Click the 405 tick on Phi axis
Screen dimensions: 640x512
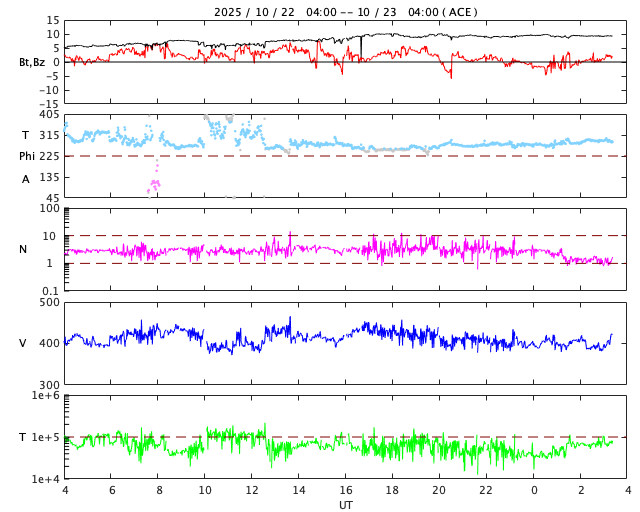click(x=48, y=115)
